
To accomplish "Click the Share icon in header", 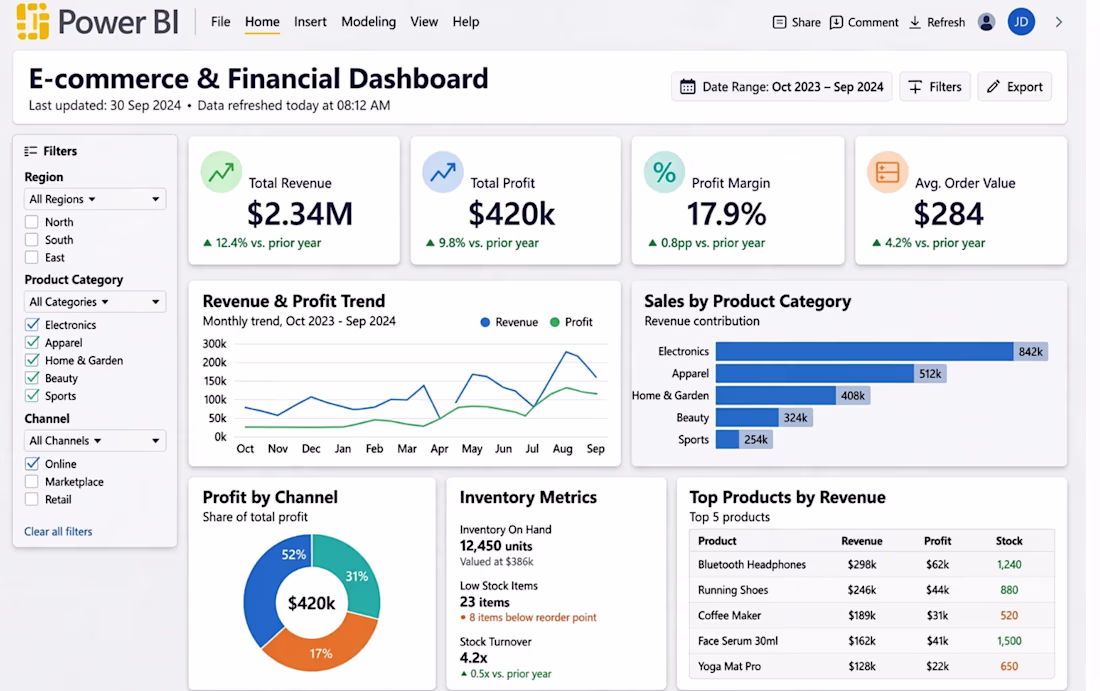I will coord(779,22).
